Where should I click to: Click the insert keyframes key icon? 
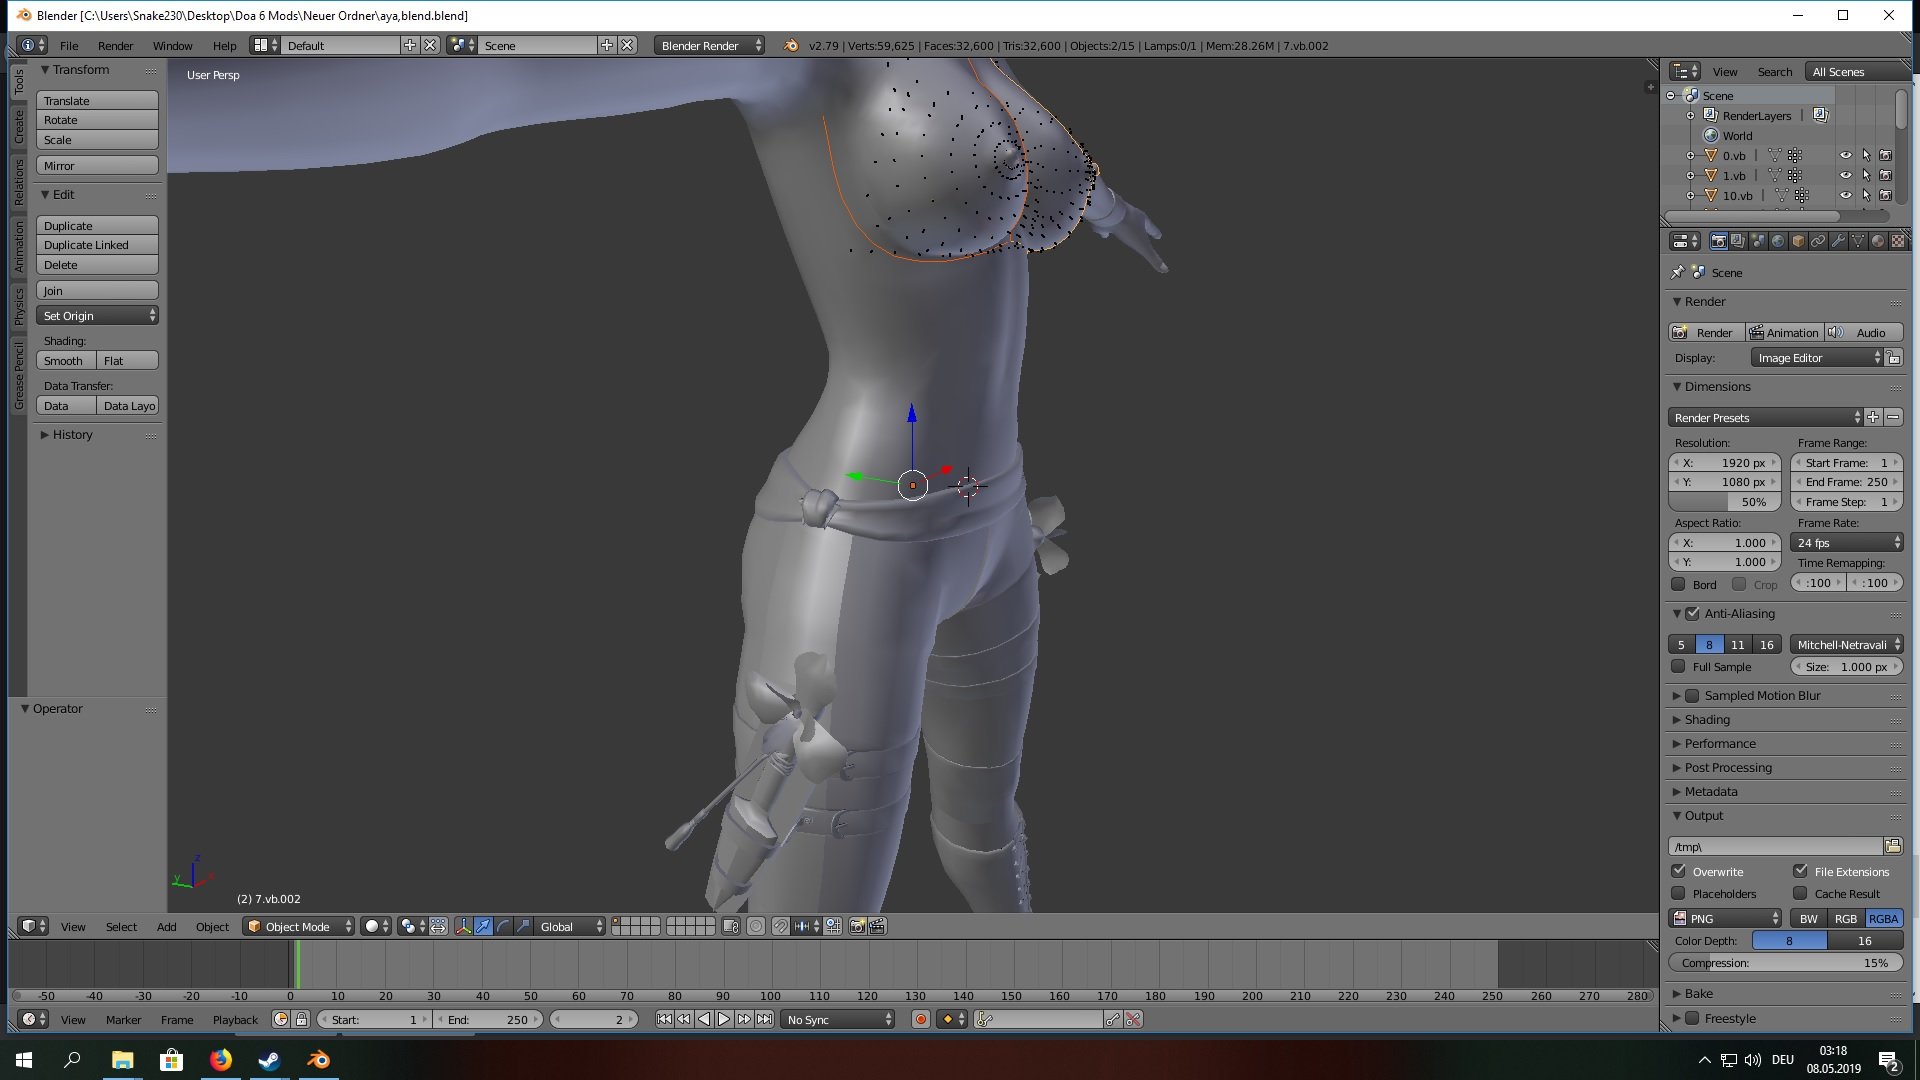coord(1113,1019)
